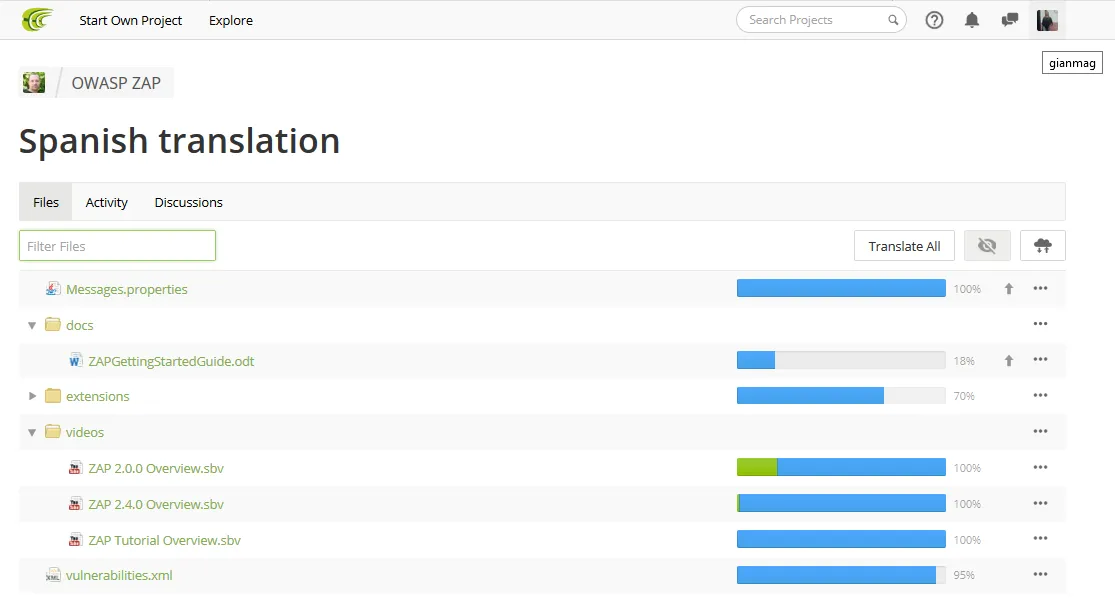Open the ZAP 2.0.0 Overview.sbv link
This screenshot has width=1115, height=603.
156,468
